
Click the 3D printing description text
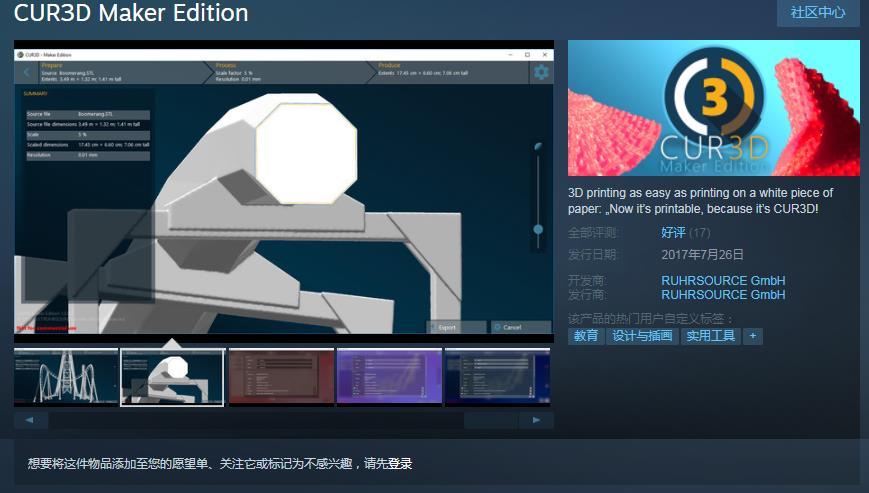click(701, 201)
